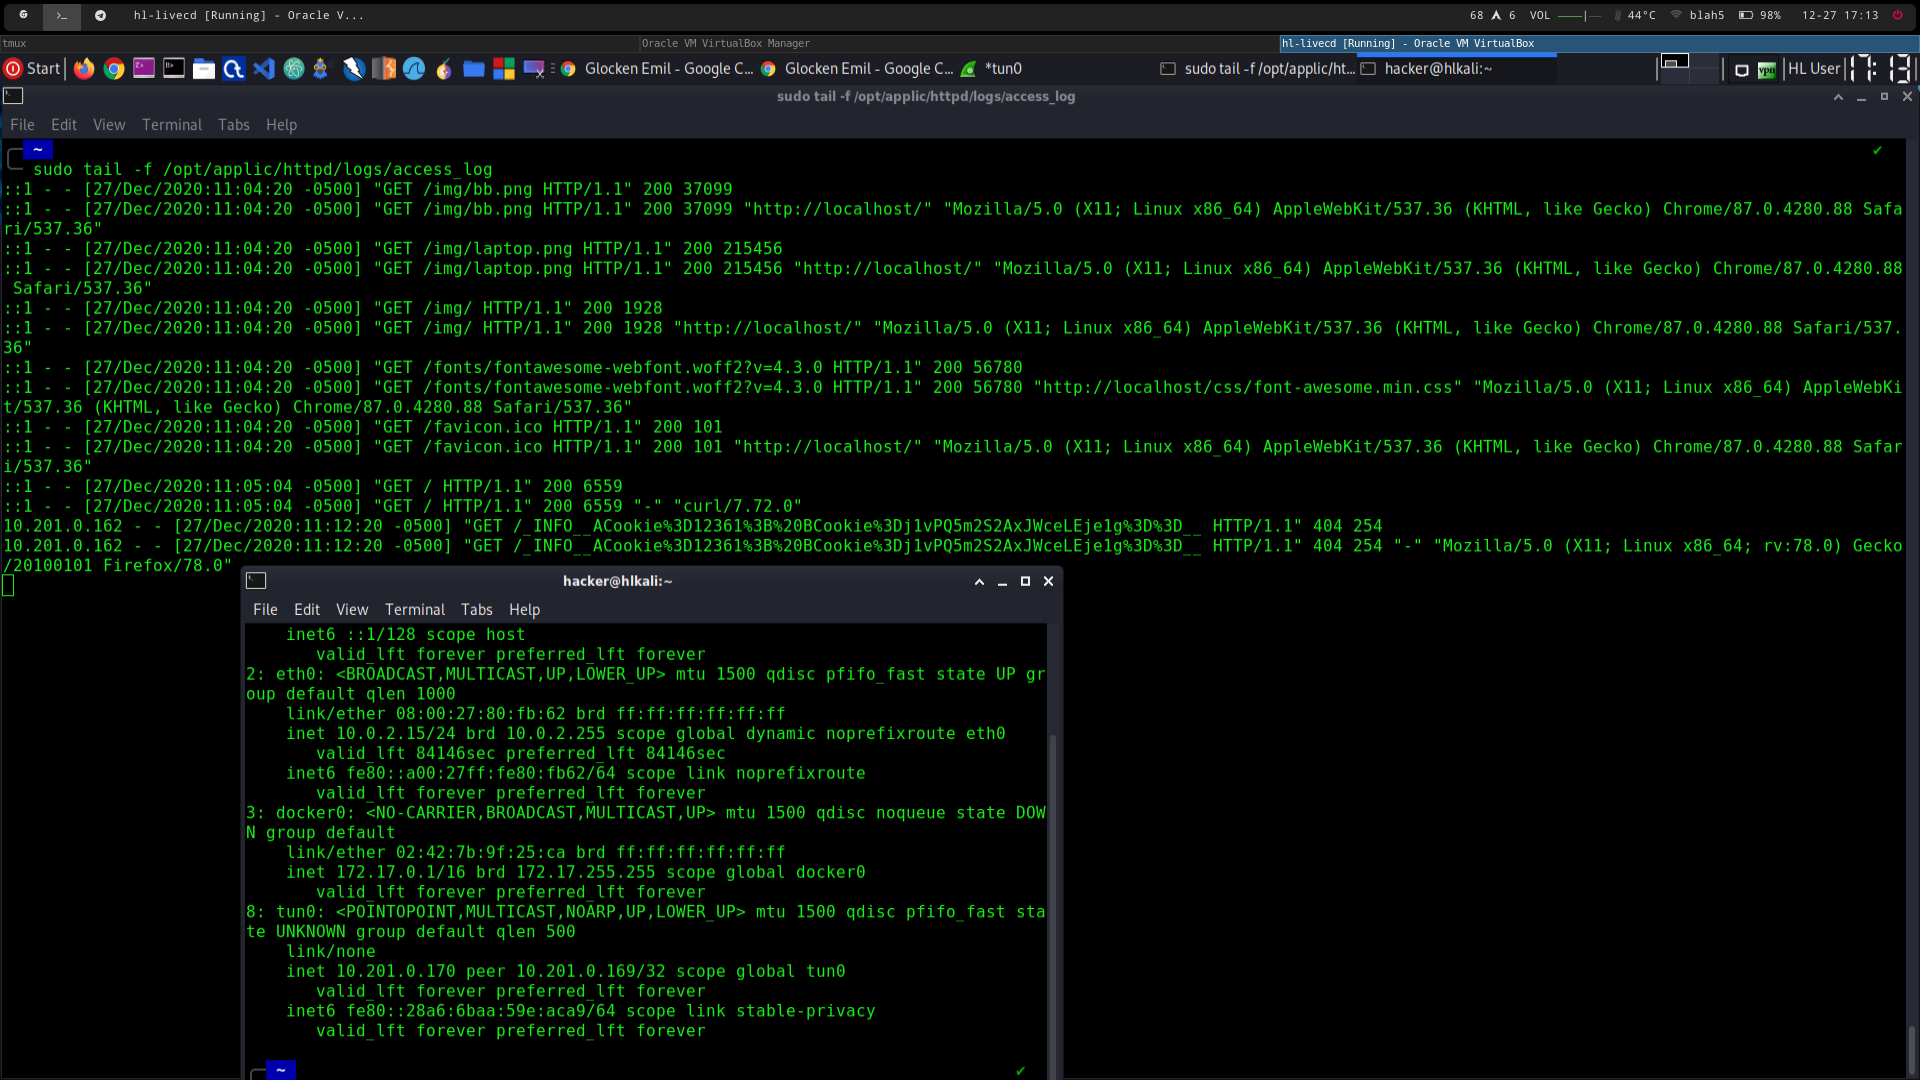Image resolution: width=1920 pixels, height=1080 pixels.
Task: Click the red power icon in the top bar
Action: (1897, 15)
